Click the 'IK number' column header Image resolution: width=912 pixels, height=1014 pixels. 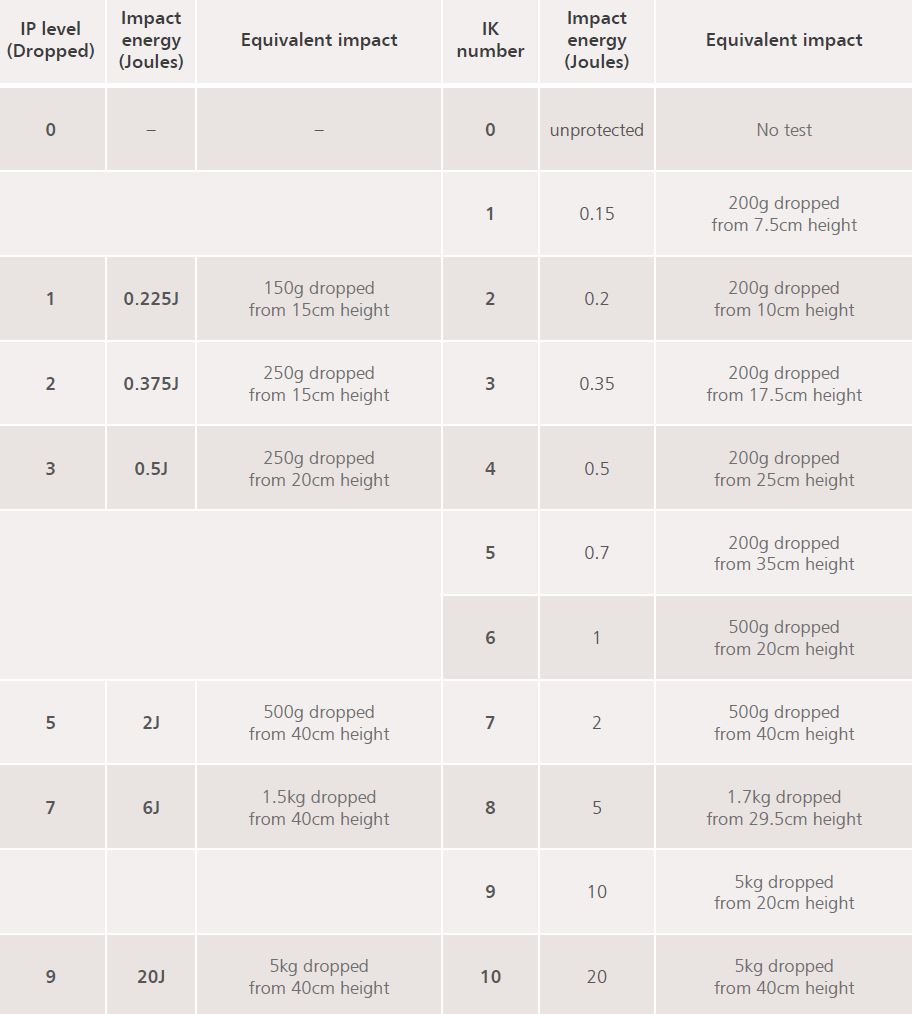490,40
